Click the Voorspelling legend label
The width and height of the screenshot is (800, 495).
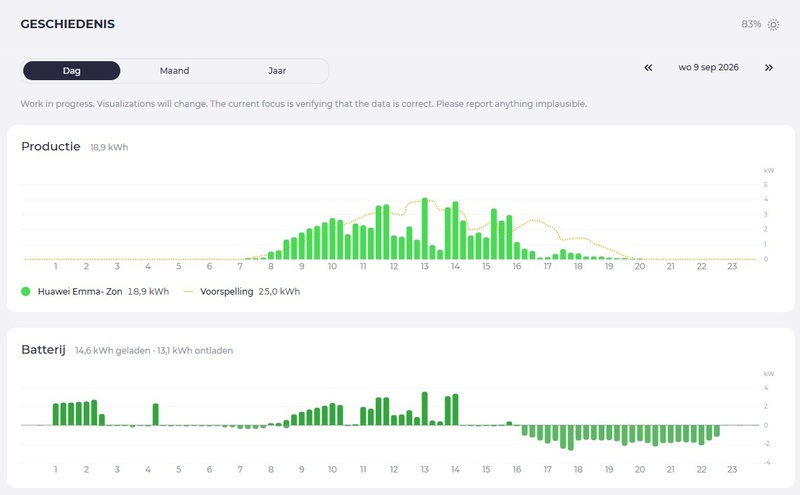pyautogui.click(x=227, y=291)
